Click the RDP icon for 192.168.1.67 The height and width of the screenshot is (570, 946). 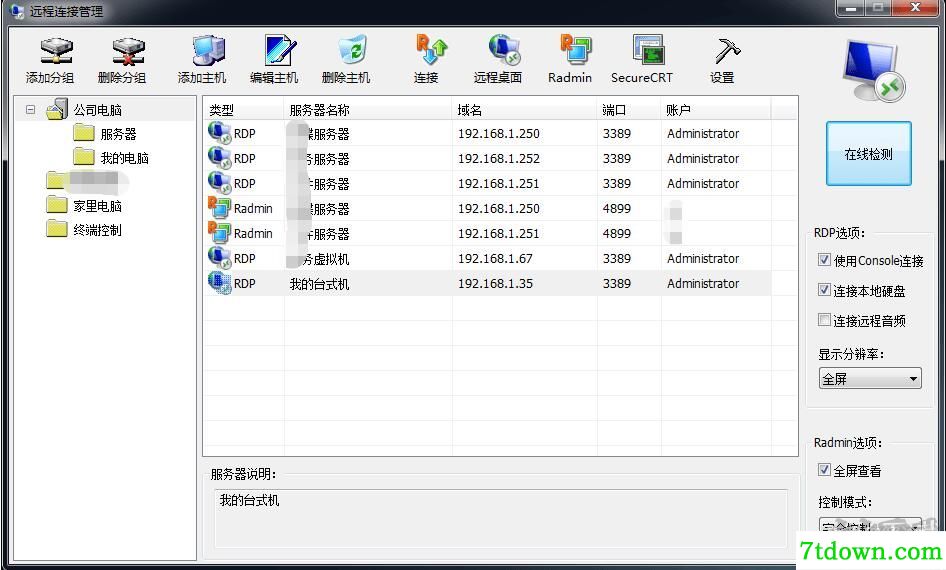pos(219,258)
